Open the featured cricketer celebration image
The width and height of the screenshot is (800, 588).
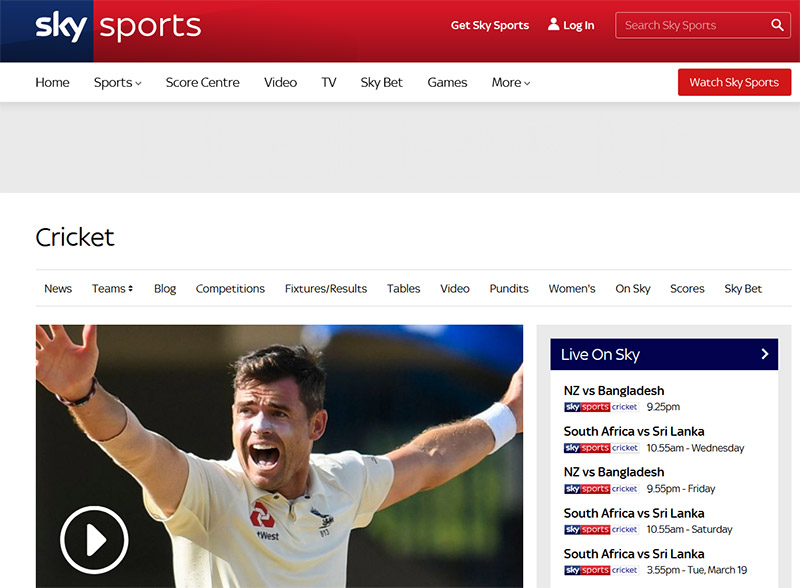[279, 456]
